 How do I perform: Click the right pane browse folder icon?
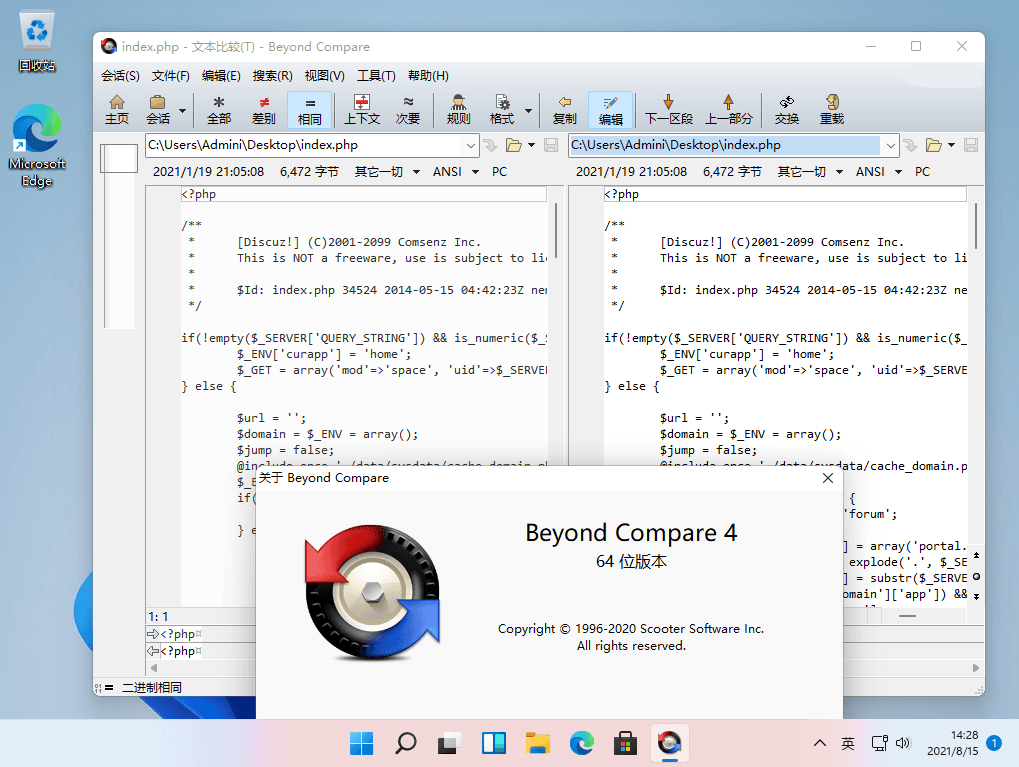point(934,145)
